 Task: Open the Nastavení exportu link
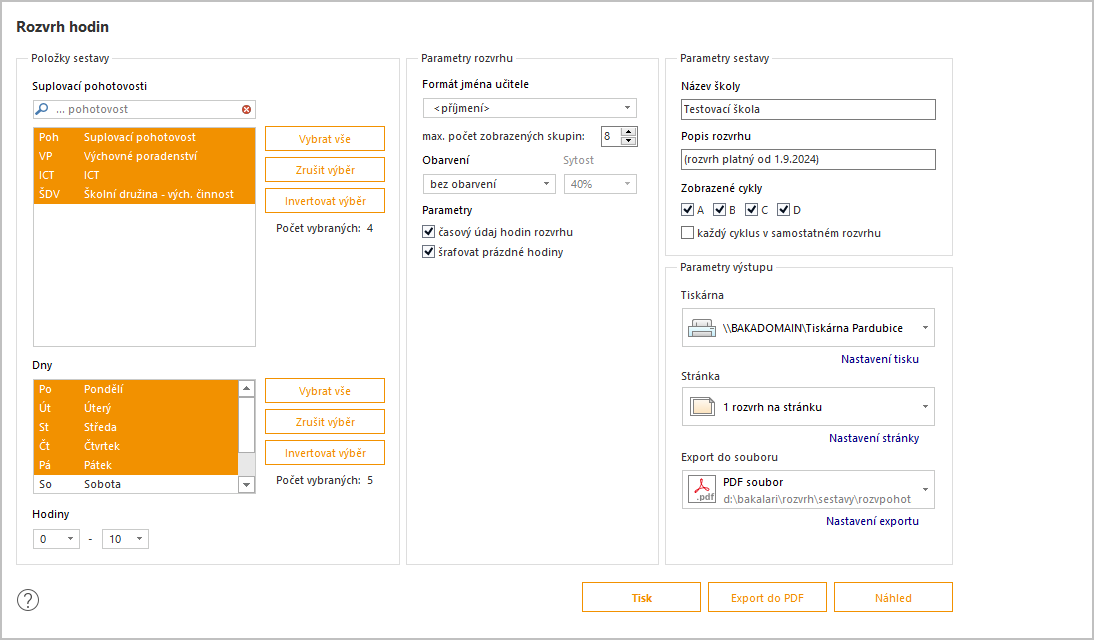pyautogui.click(x=872, y=521)
